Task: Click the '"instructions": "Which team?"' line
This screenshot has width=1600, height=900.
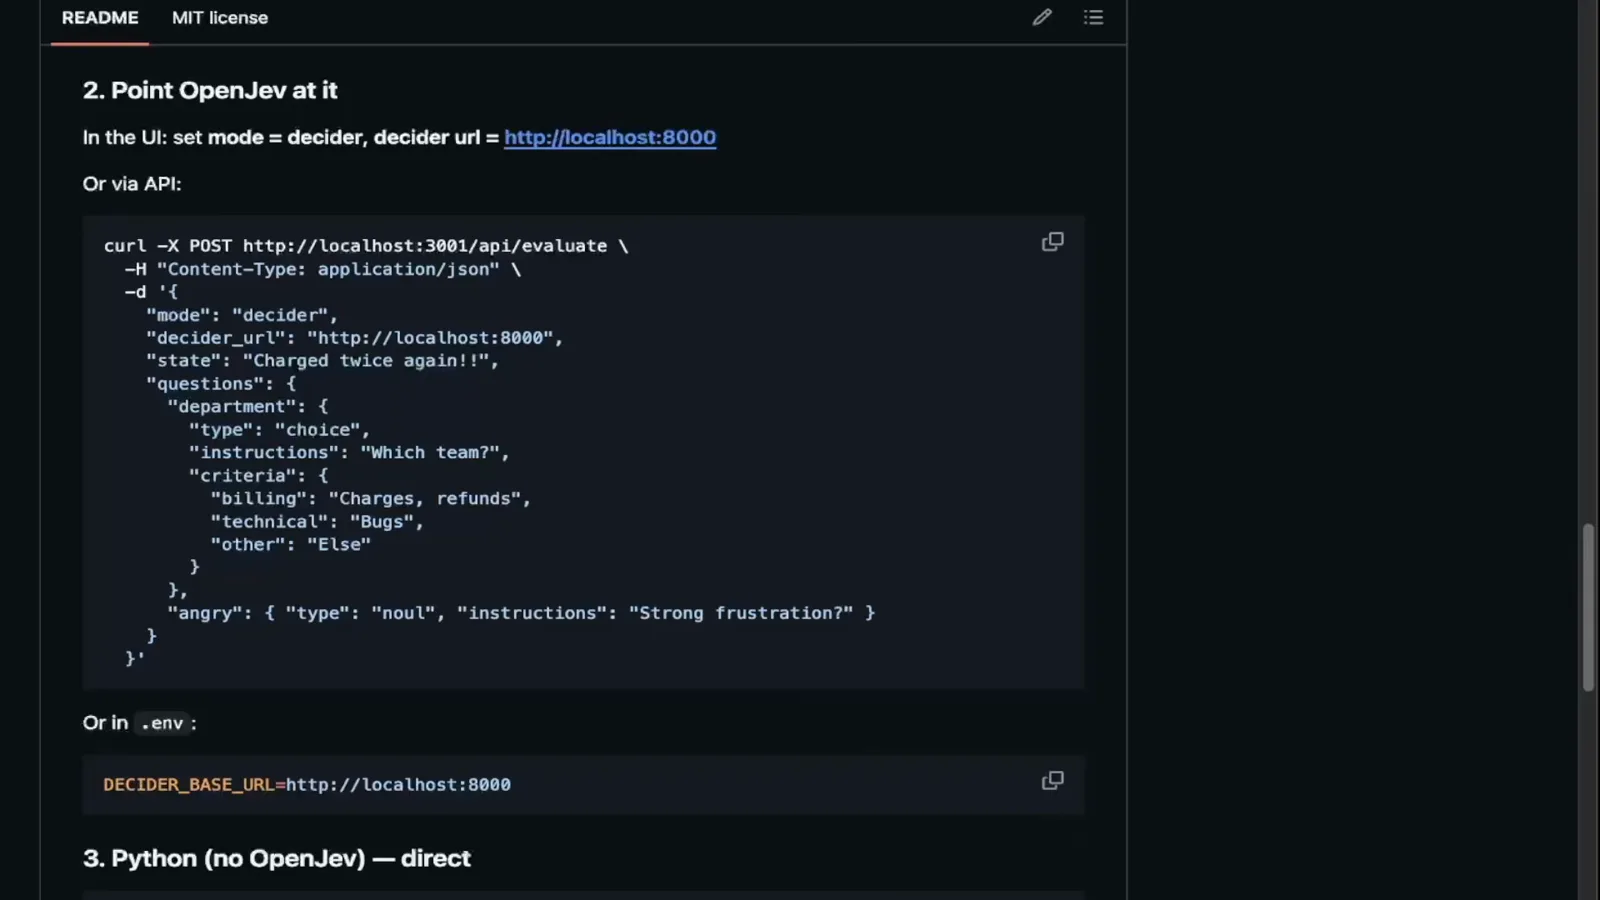Action: pos(349,453)
